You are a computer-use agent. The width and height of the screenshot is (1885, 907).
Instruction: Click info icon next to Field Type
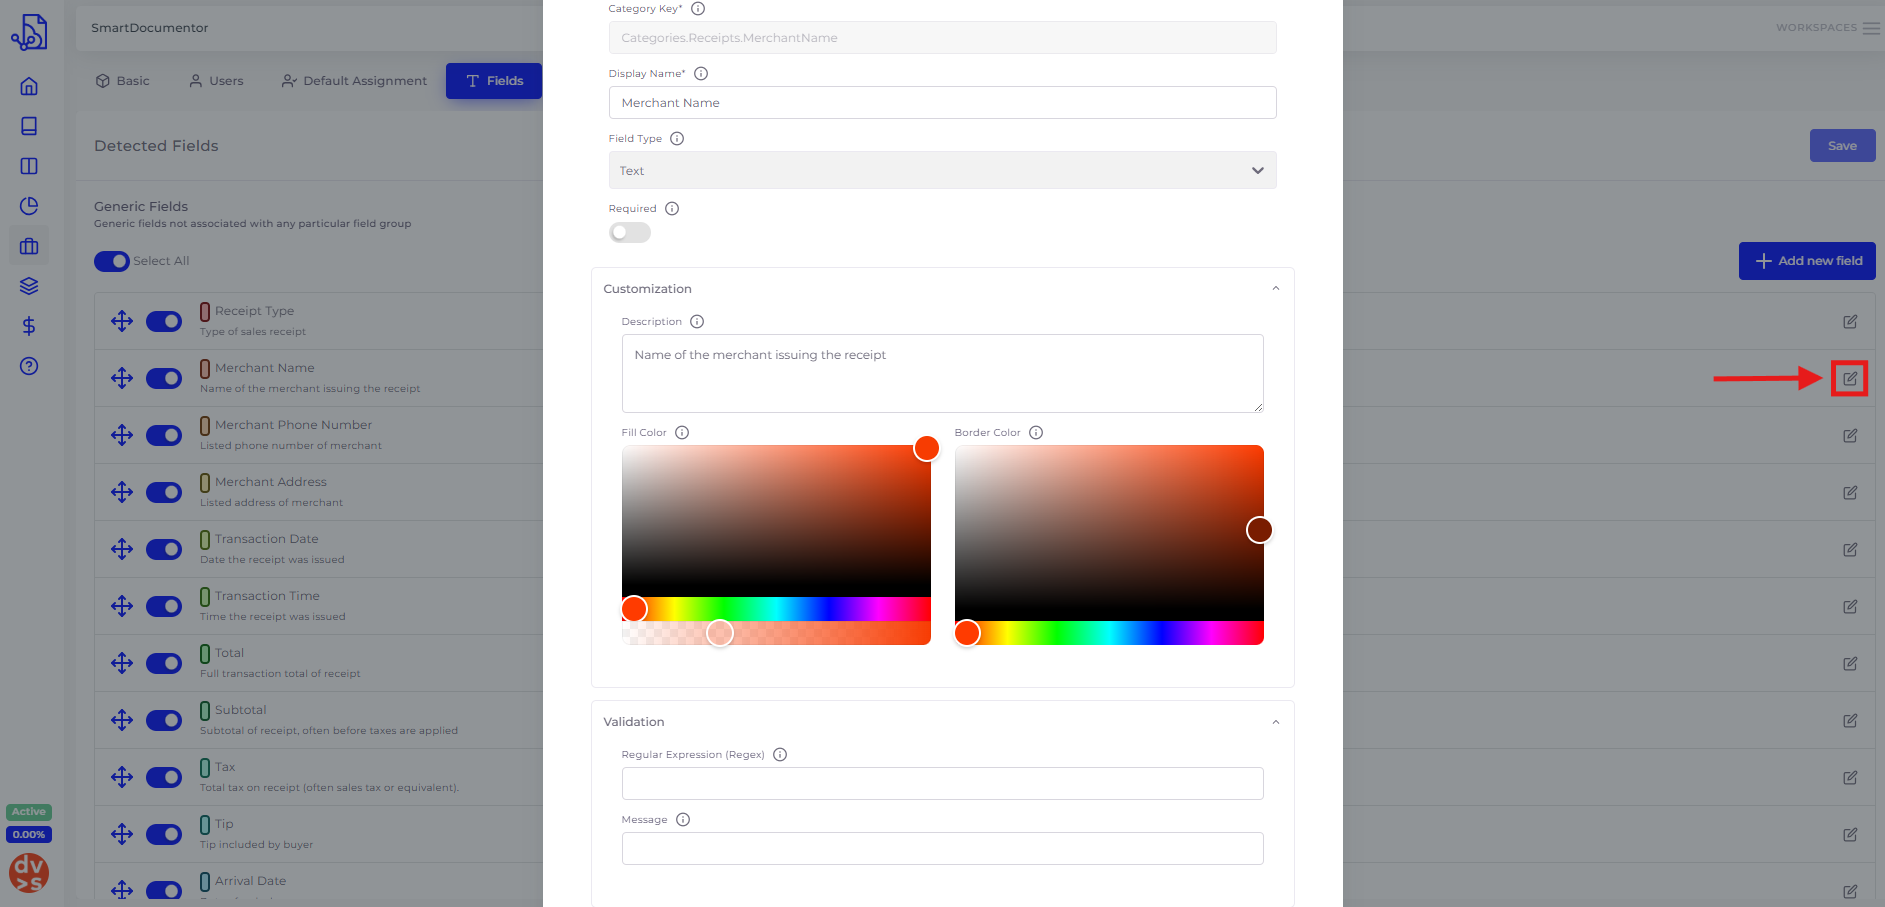677,139
